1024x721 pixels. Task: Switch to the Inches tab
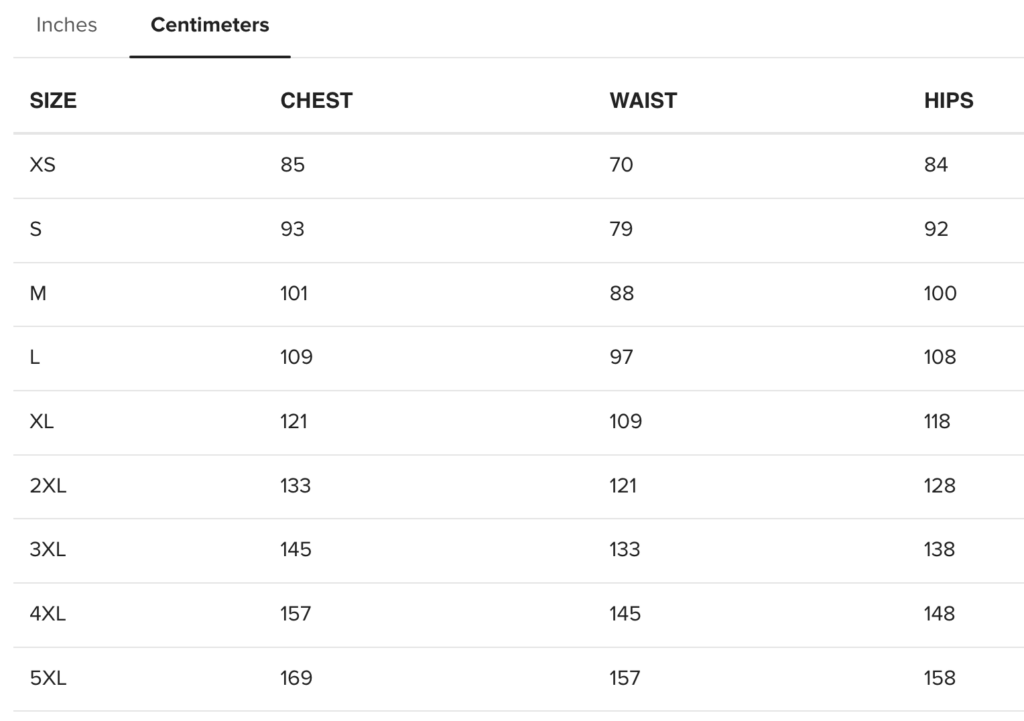coord(66,25)
